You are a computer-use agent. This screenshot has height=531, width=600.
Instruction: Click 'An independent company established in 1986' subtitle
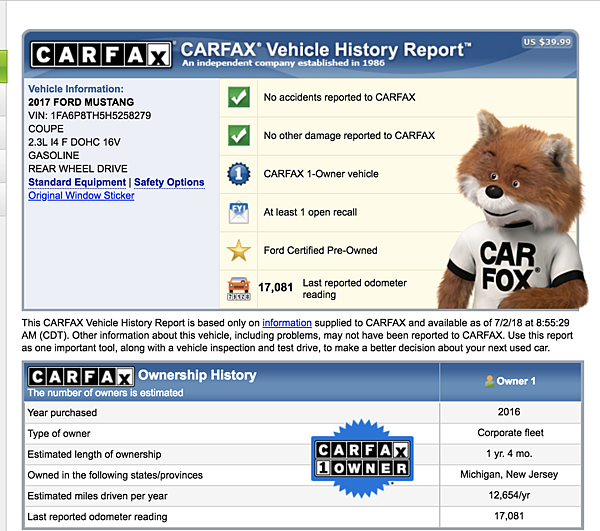coord(284,63)
